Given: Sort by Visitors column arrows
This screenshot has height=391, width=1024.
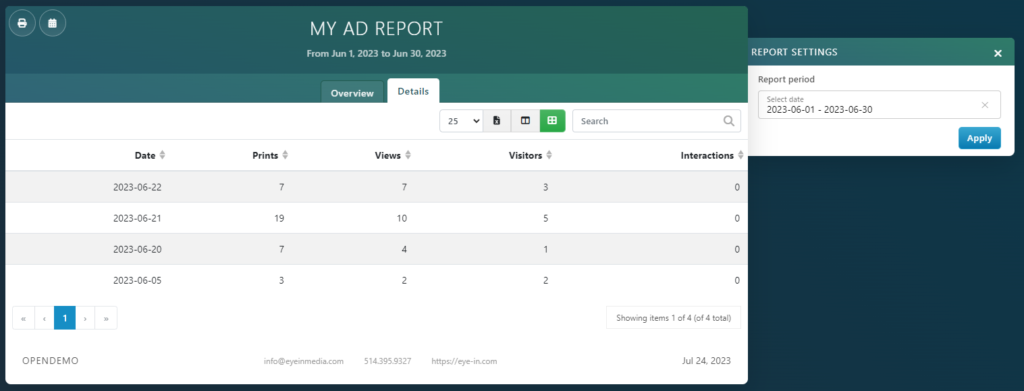Looking at the screenshot, I should coord(549,155).
